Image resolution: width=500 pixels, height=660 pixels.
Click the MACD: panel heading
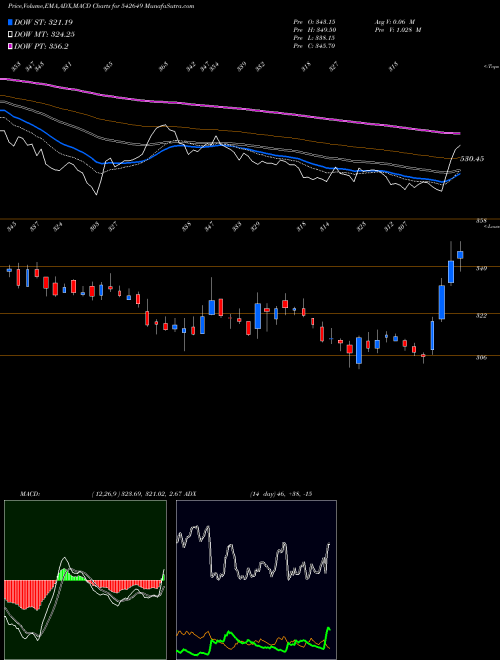[x=29, y=494]
